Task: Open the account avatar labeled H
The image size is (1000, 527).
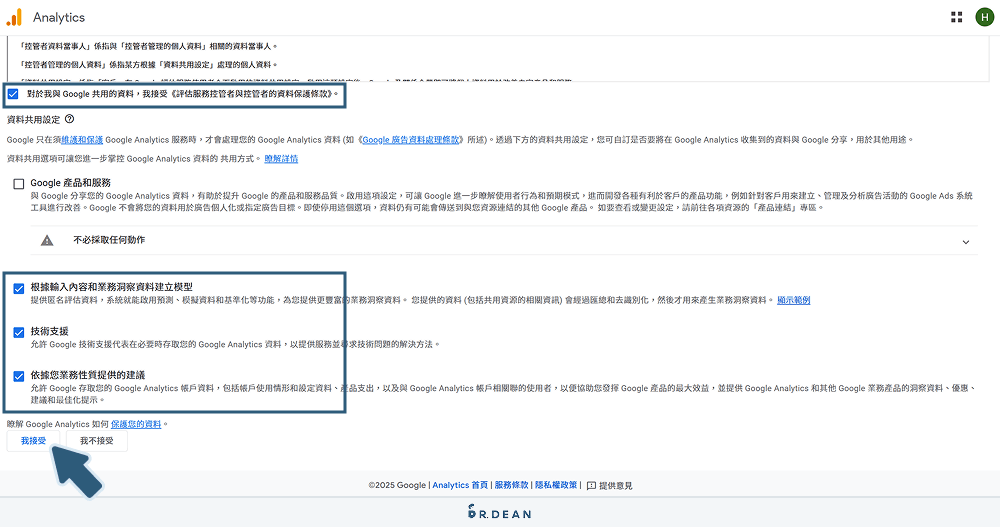Action: pos(984,17)
